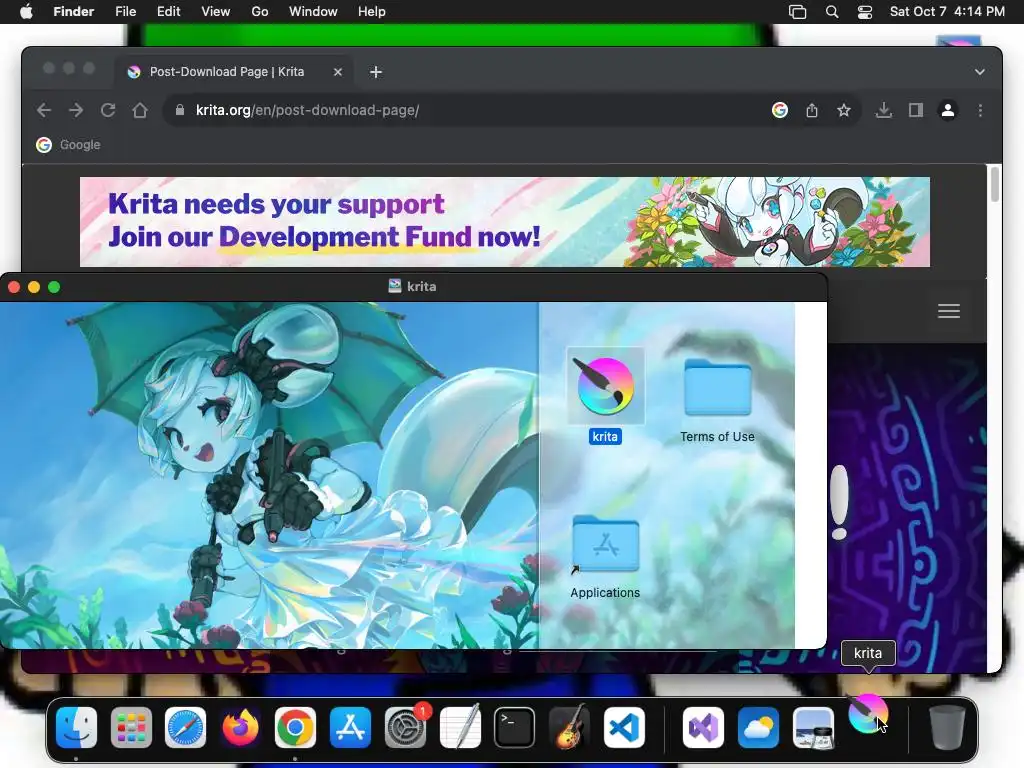Screen dimensions: 1024x768
Task: Open Launchpad from the Dock
Action: [x=131, y=727]
